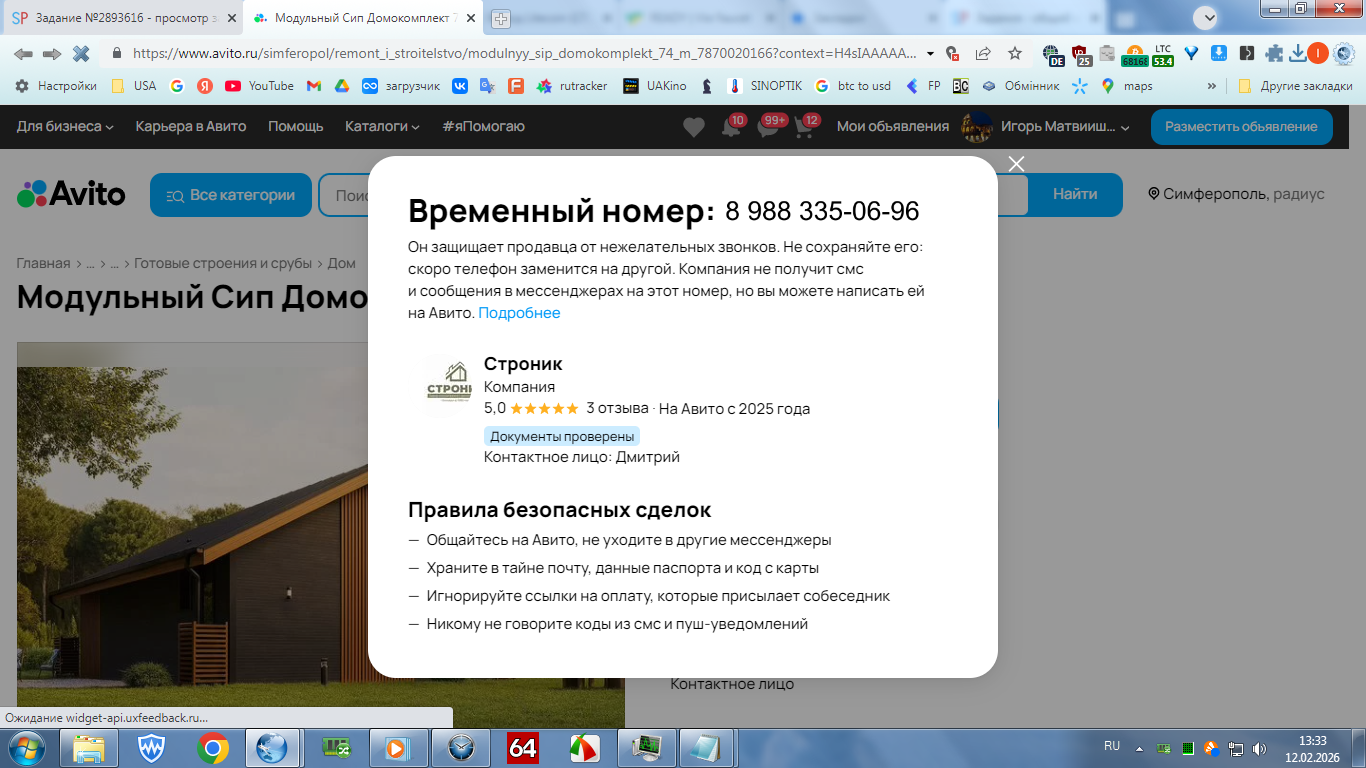
Task: Open the YouTube bookmark
Action: 260,86
